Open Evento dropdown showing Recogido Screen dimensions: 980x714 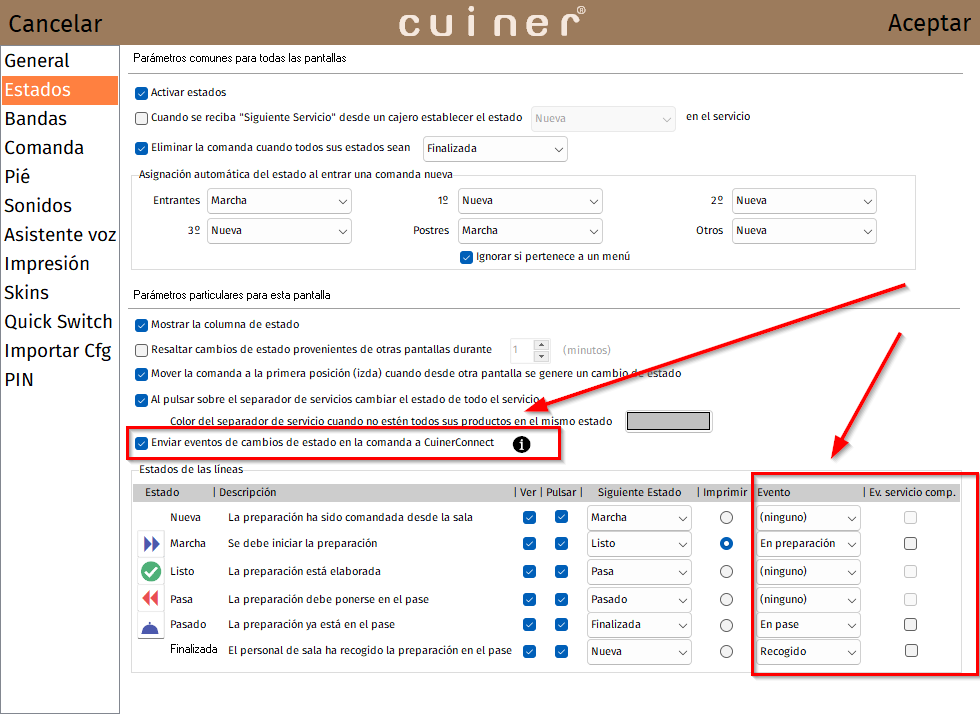pos(808,651)
